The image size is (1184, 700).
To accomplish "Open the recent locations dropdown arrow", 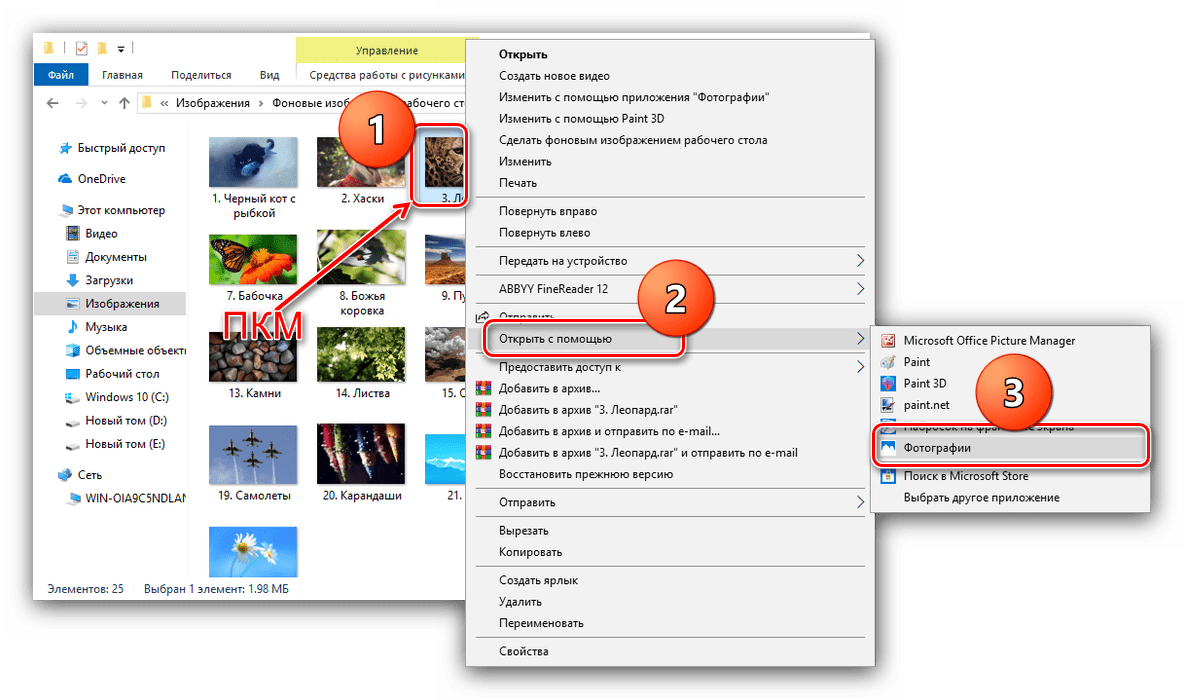I will tap(104, 103).
